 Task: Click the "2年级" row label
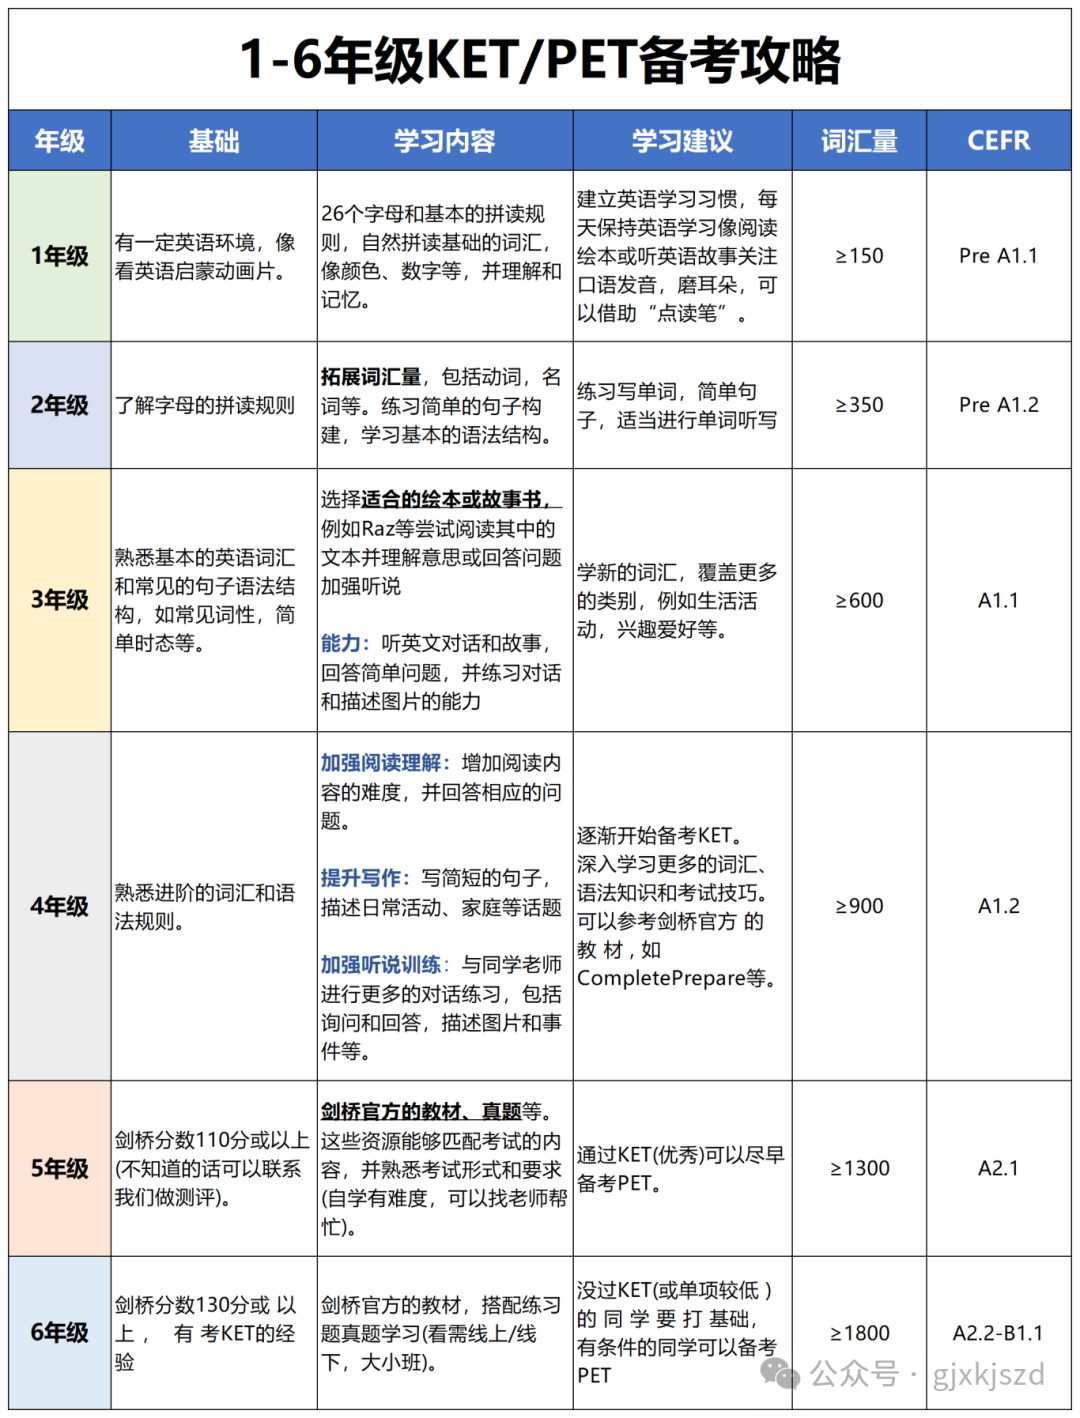pos(60,405)
